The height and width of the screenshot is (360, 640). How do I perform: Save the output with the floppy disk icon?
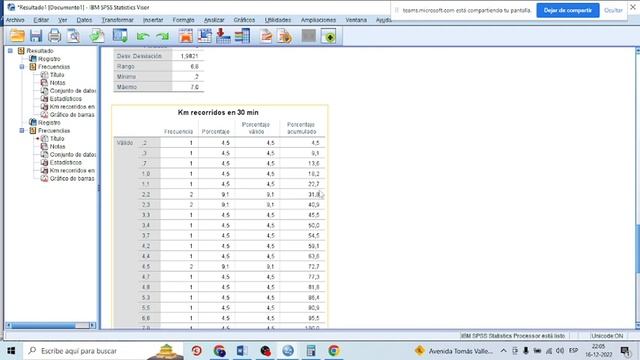coord(36,36)
